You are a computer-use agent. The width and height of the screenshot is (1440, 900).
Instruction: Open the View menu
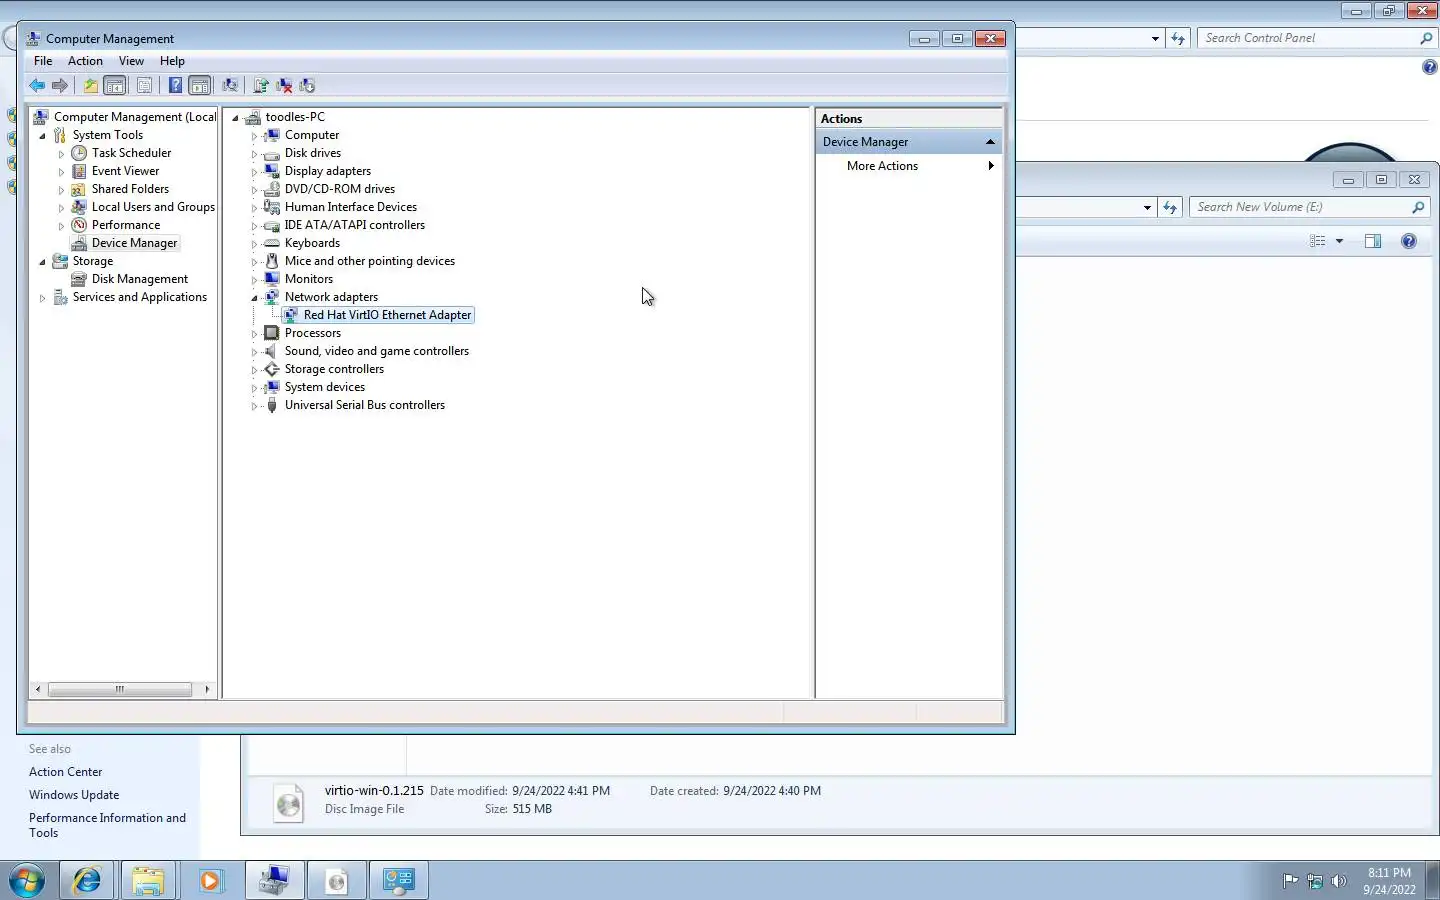pyautogui.click(x=131, y=61)
